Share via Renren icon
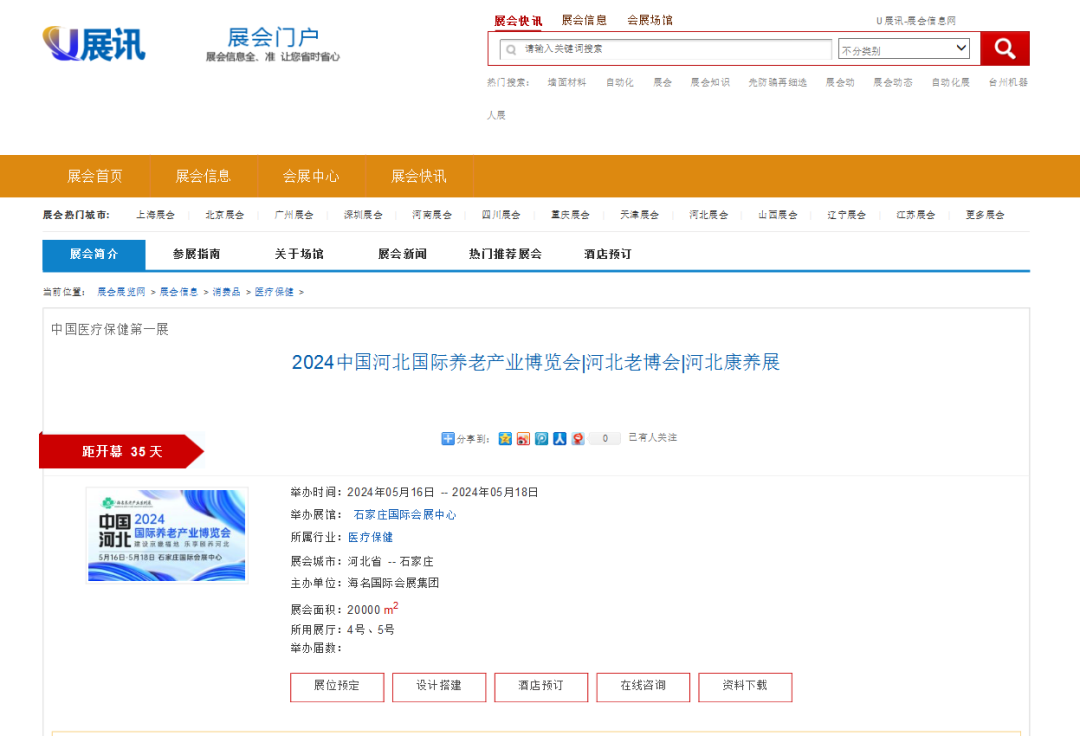The image size is (1080, 736). click(x=559, y=438)
